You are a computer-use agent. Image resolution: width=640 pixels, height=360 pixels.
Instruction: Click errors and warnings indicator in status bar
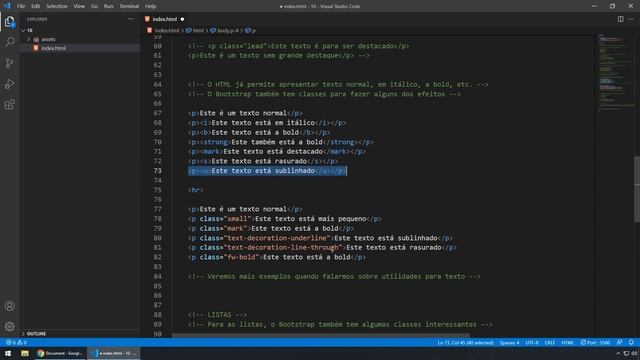point(16,342)
